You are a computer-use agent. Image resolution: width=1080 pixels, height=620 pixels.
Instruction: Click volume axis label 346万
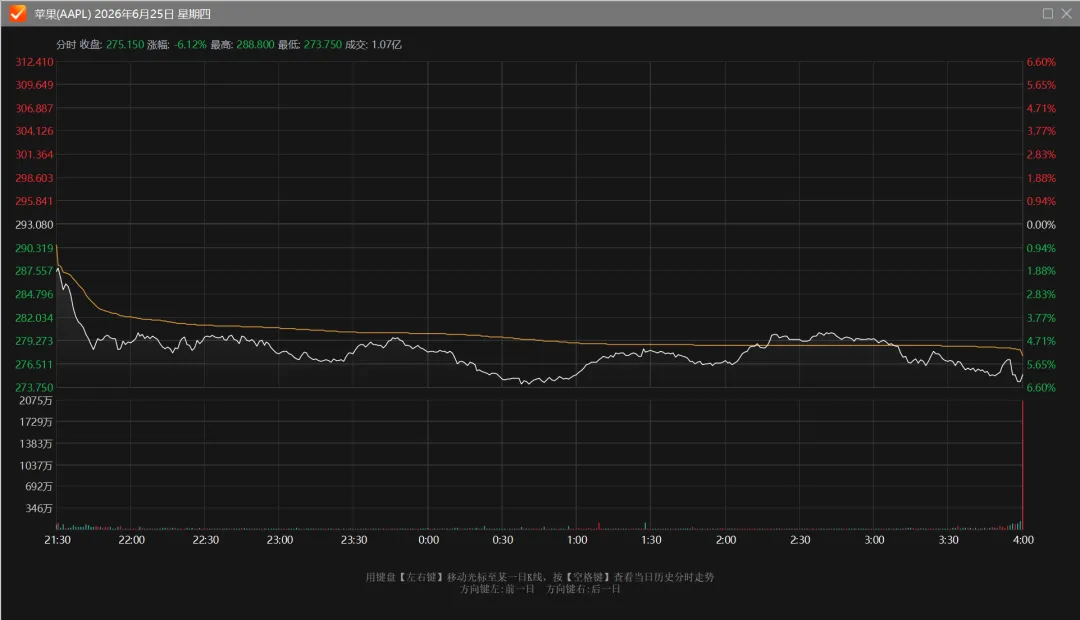click(39, 508)
